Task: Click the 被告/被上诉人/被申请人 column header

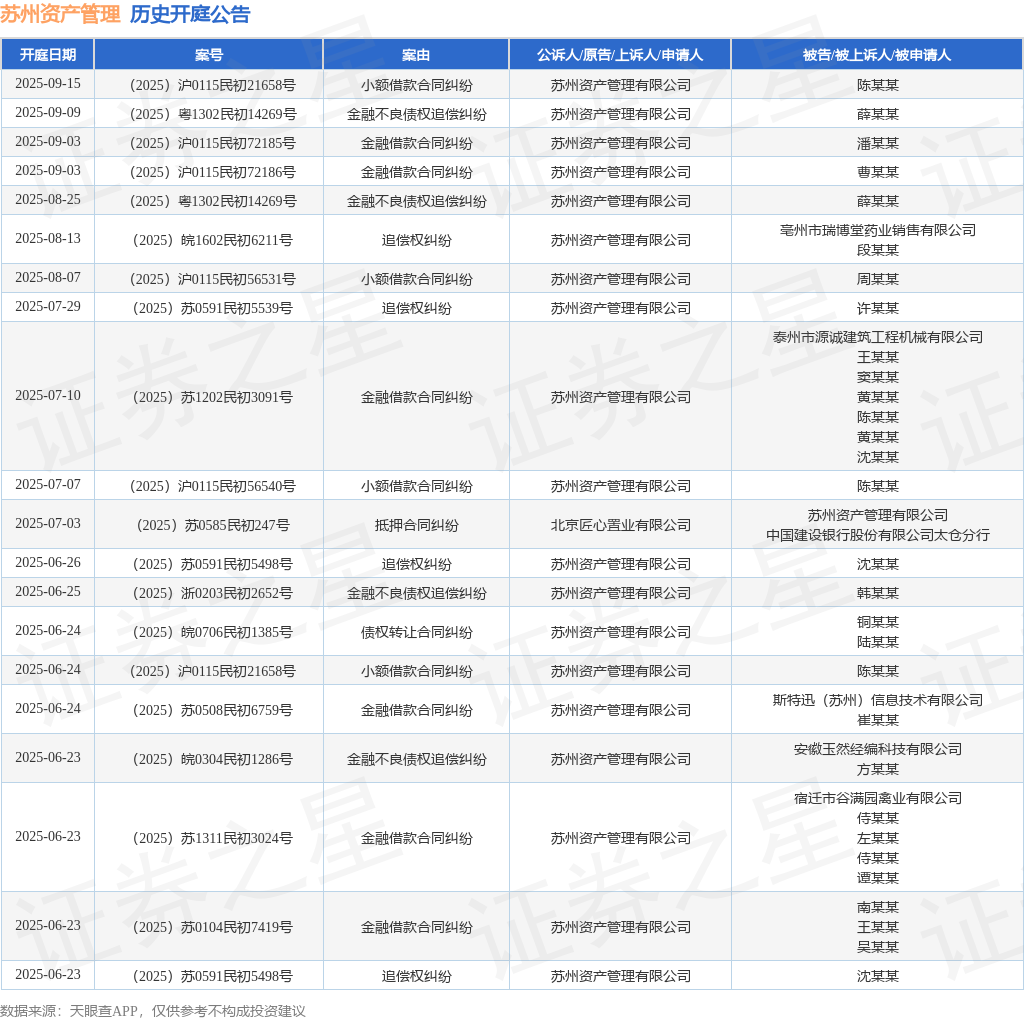Action: pos(877,55)
